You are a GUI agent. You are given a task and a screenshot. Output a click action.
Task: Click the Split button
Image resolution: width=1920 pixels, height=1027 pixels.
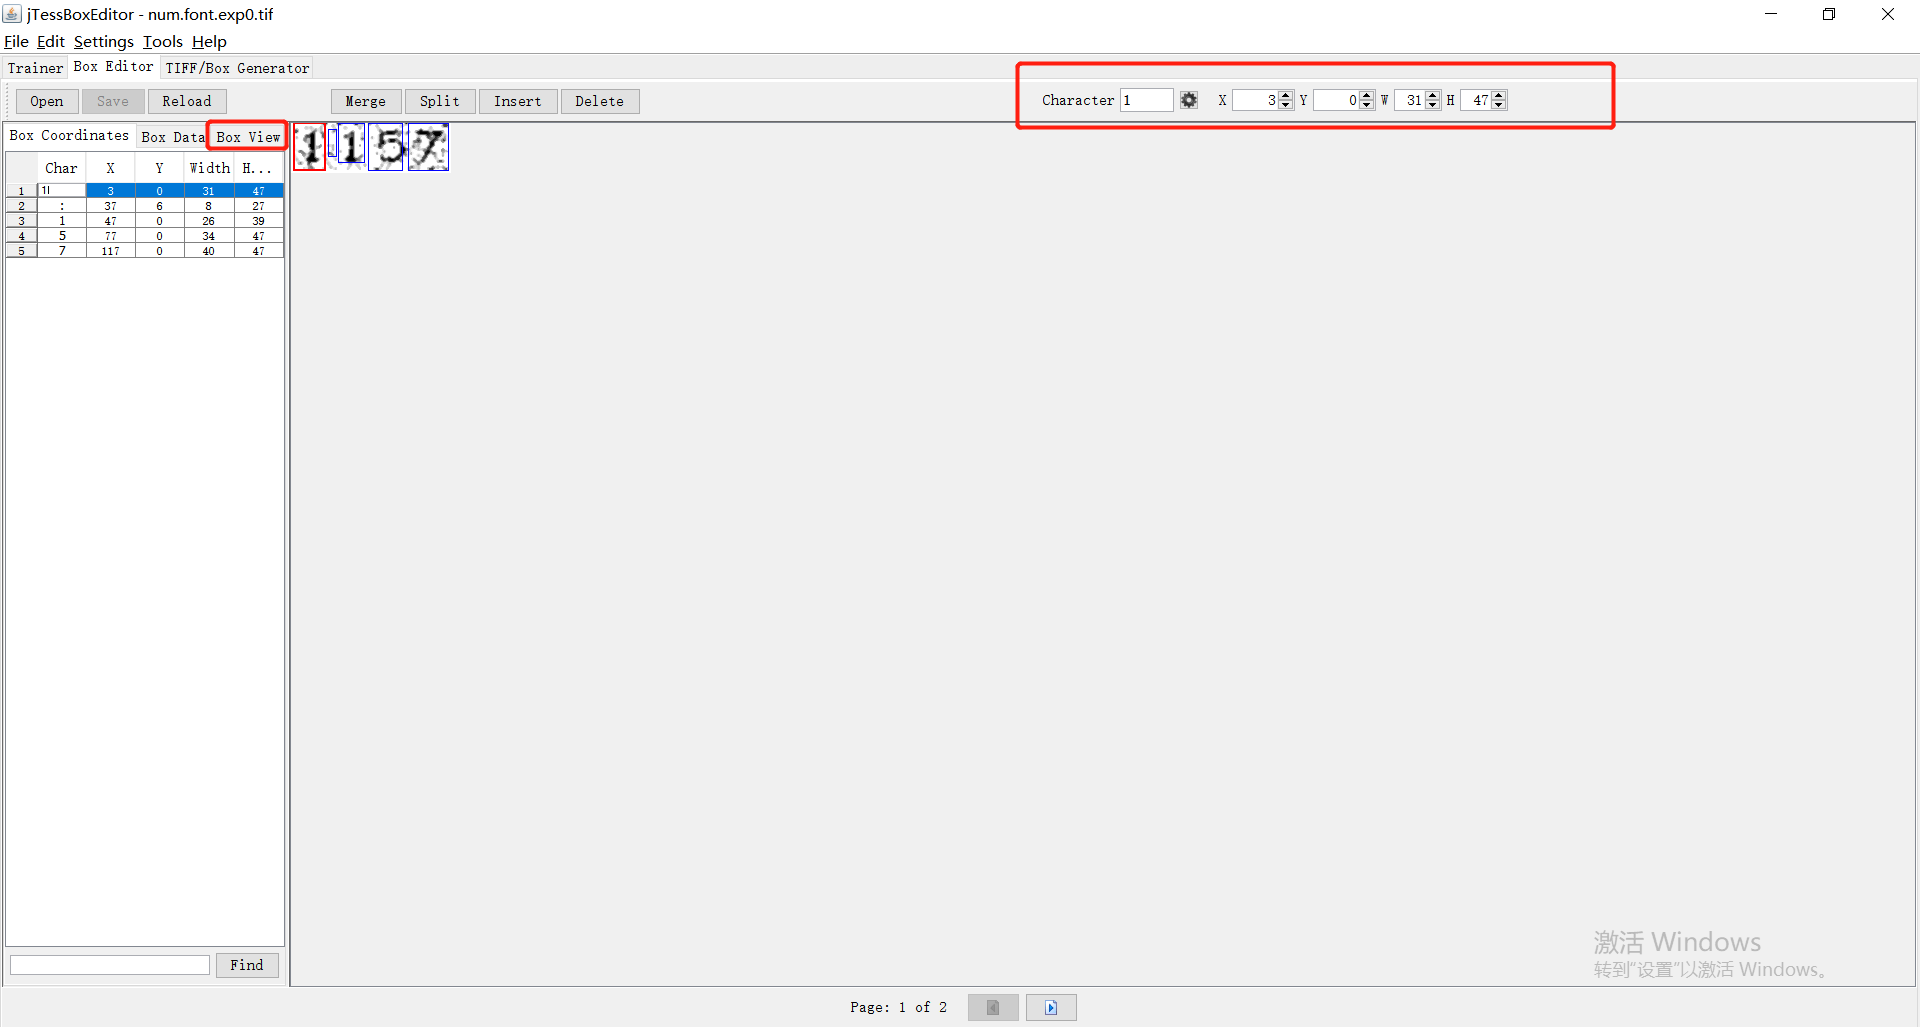pyautogui.click(x=440, y=101)
